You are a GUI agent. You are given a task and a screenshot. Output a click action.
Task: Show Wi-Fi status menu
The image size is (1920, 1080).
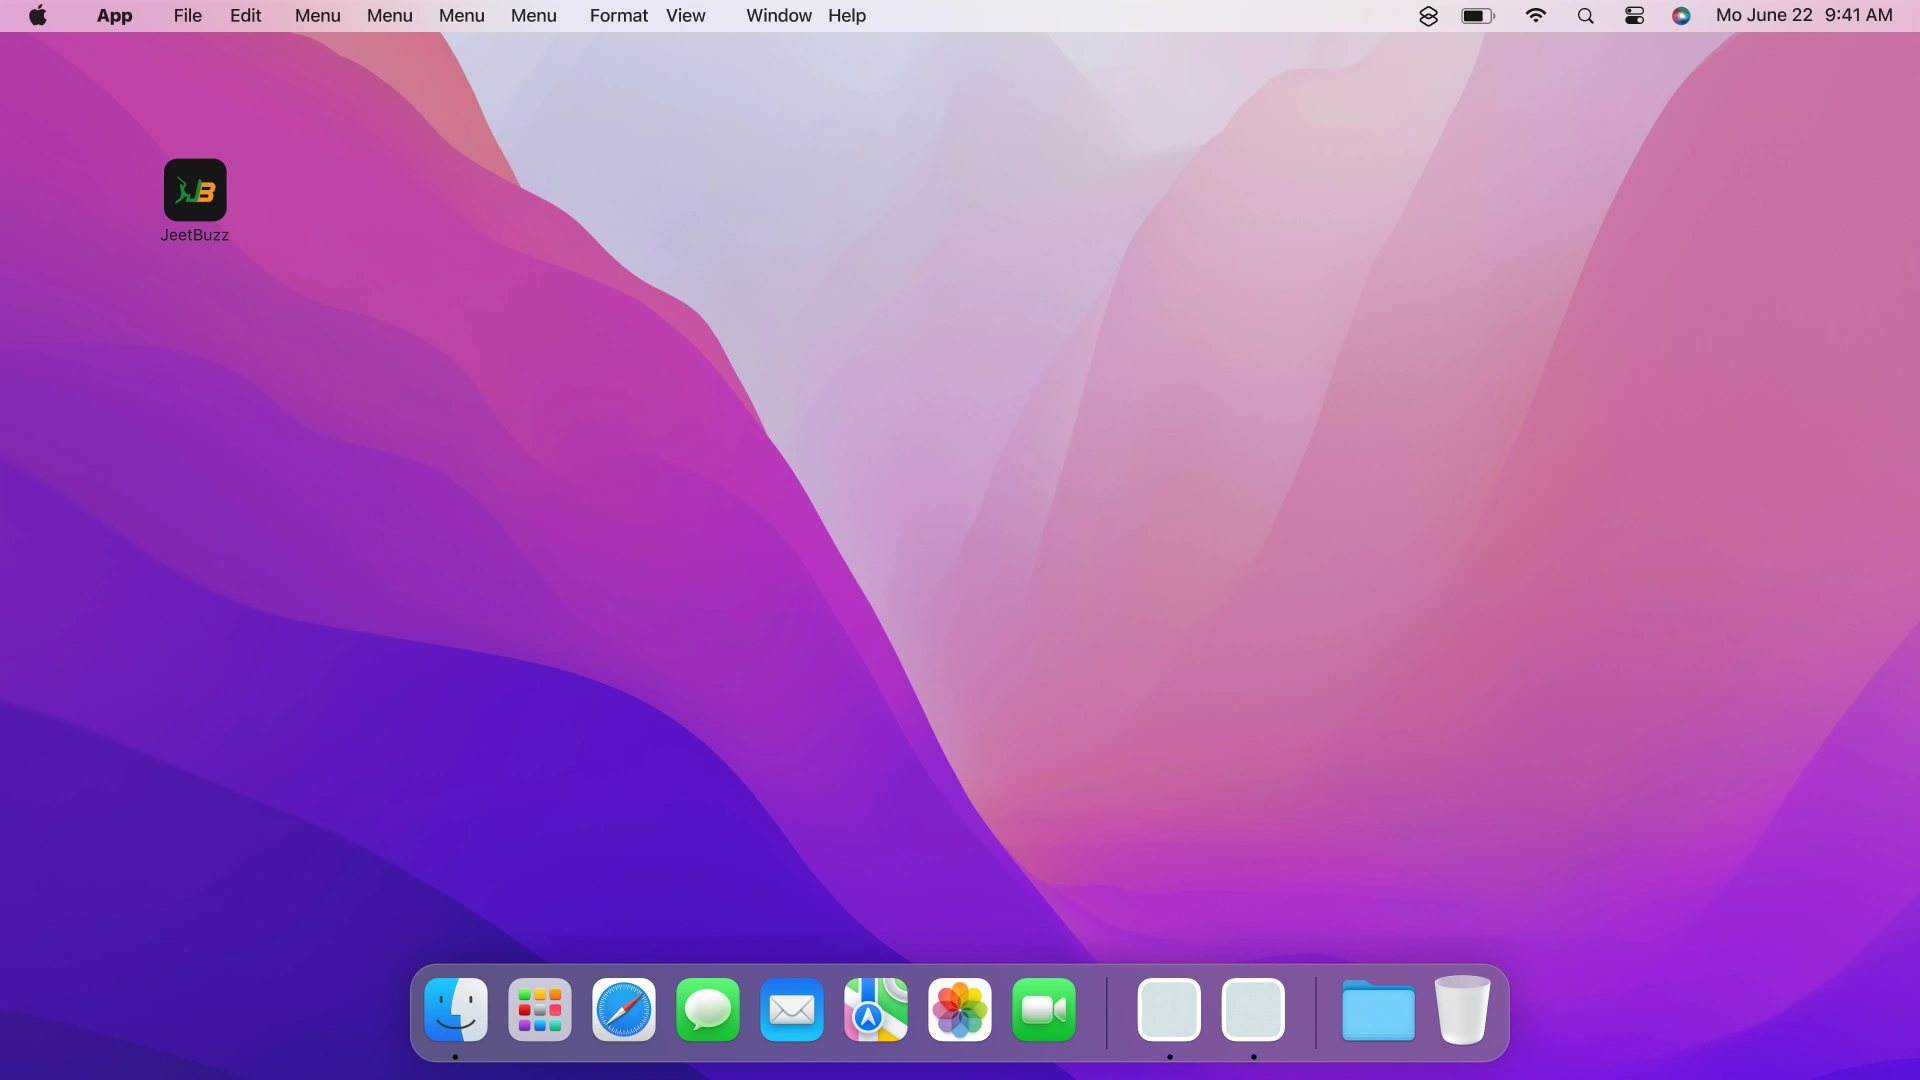click(x=1536, y=15)
